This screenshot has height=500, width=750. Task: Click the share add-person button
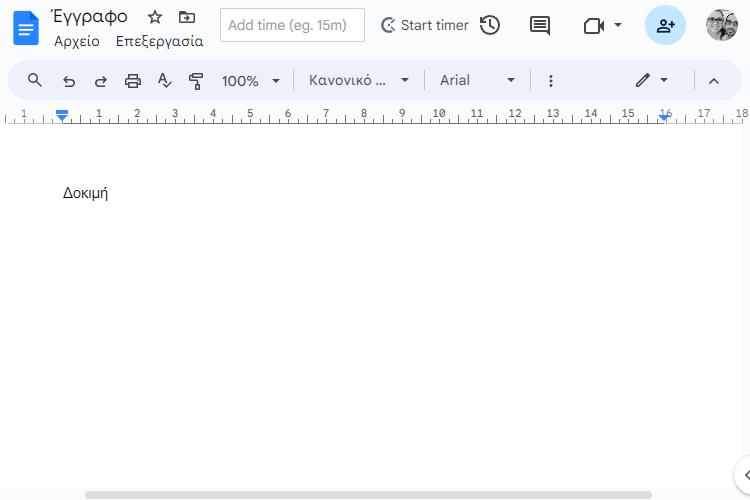tap(665, 25)
